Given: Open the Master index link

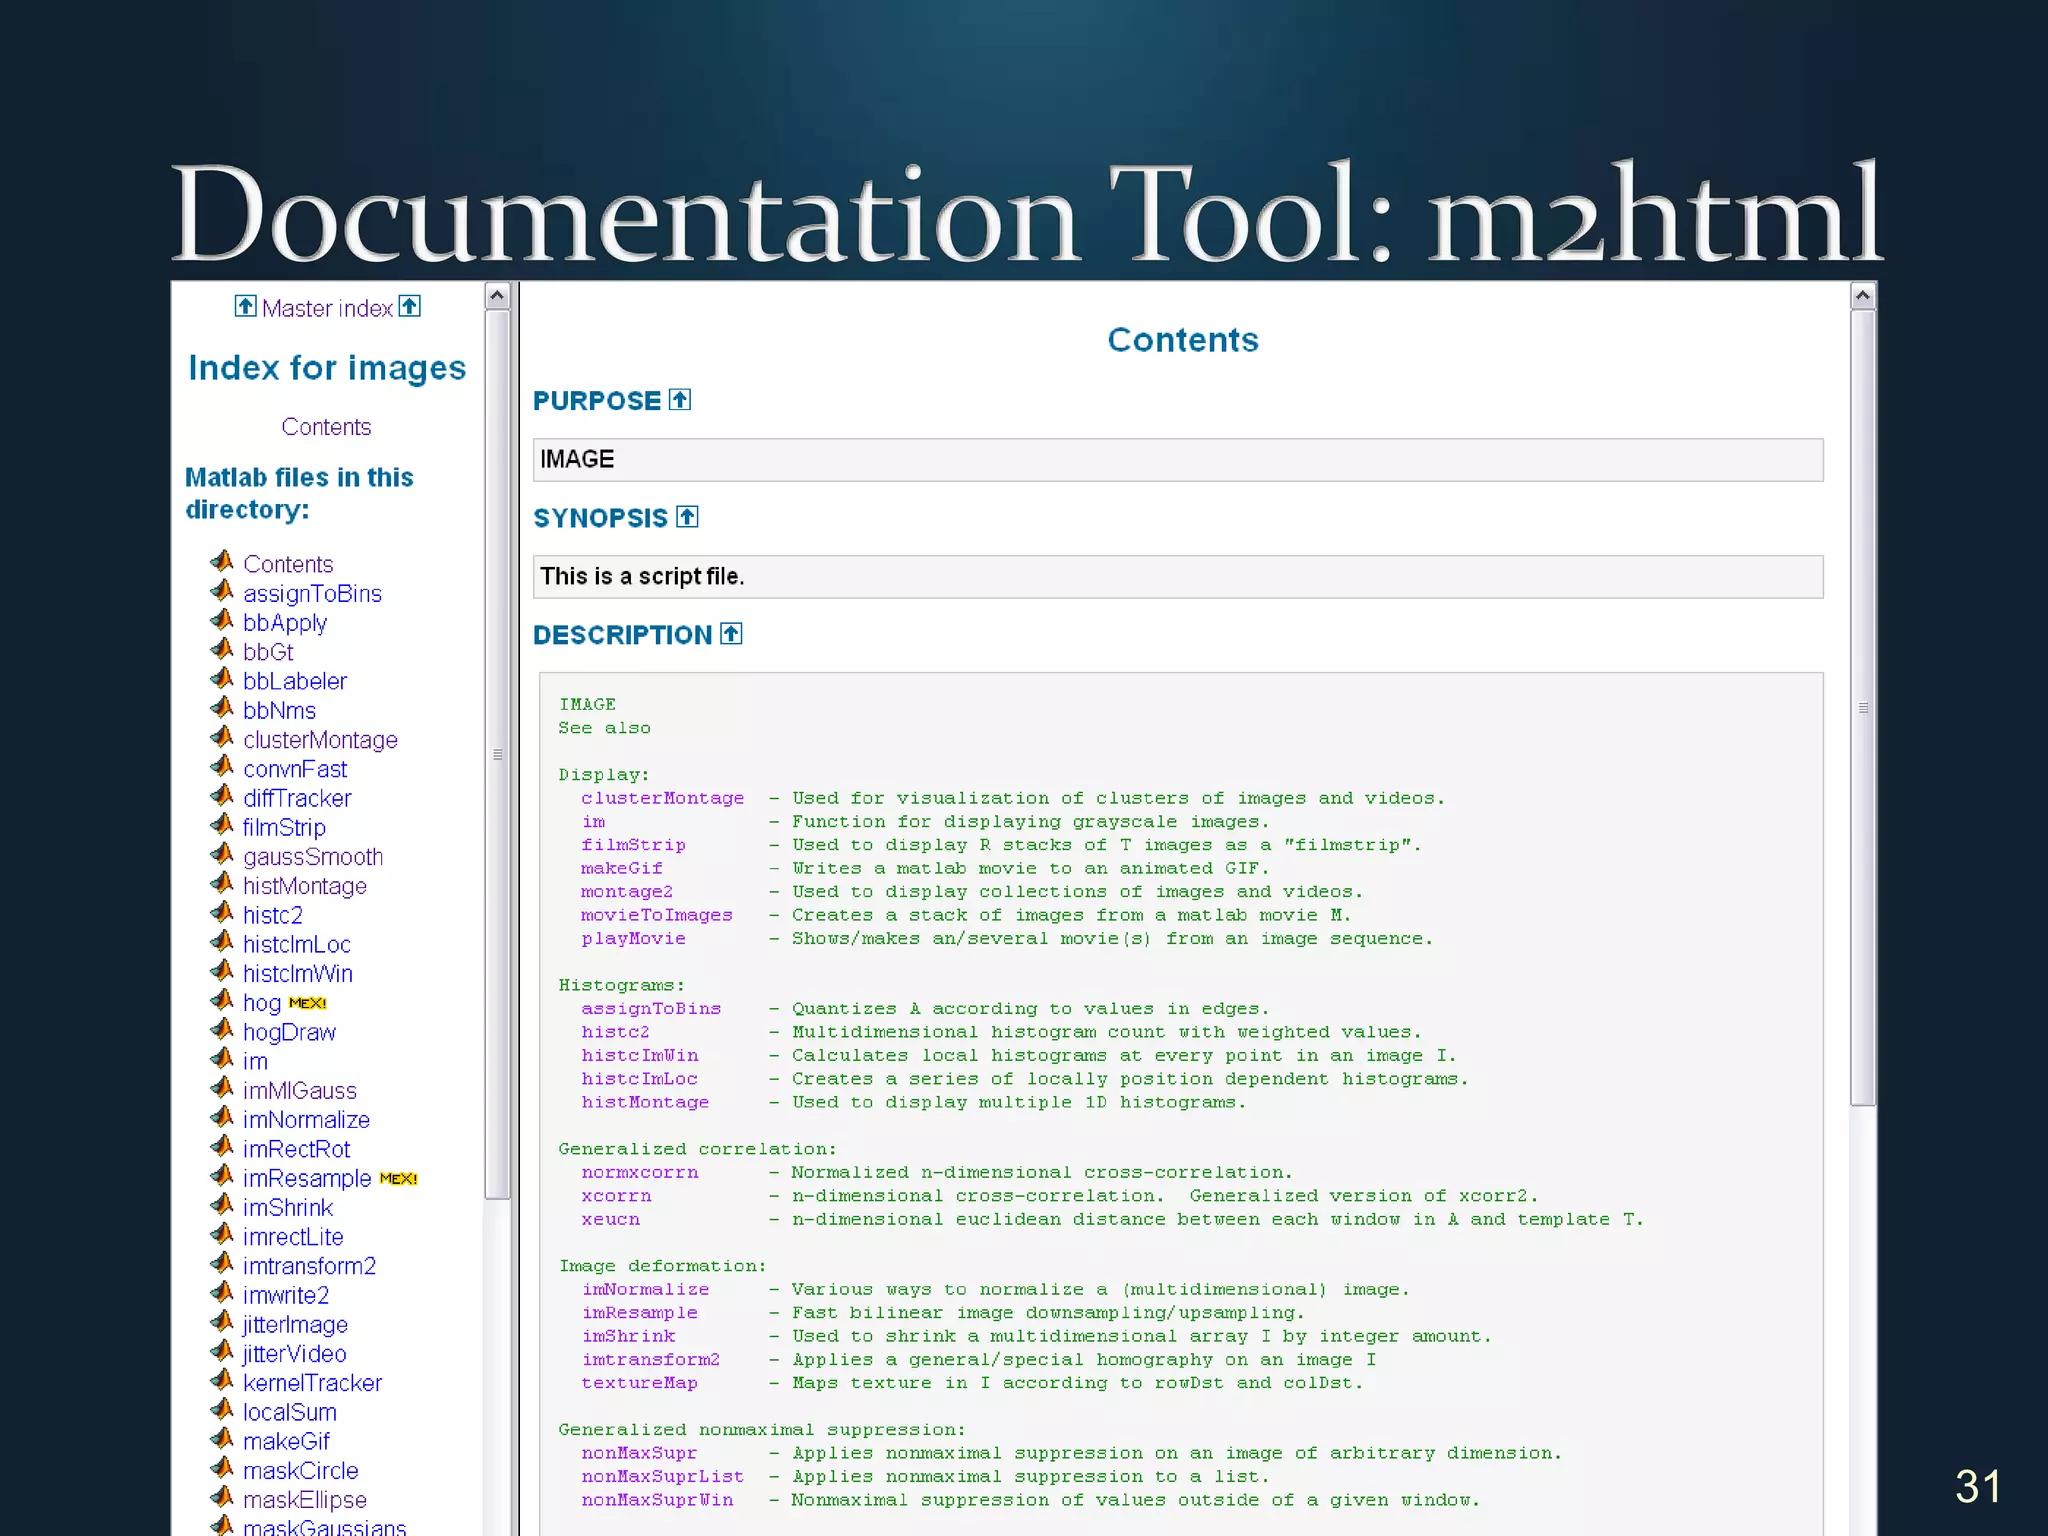Looking at the screenshot, I should tap(327, 308).
